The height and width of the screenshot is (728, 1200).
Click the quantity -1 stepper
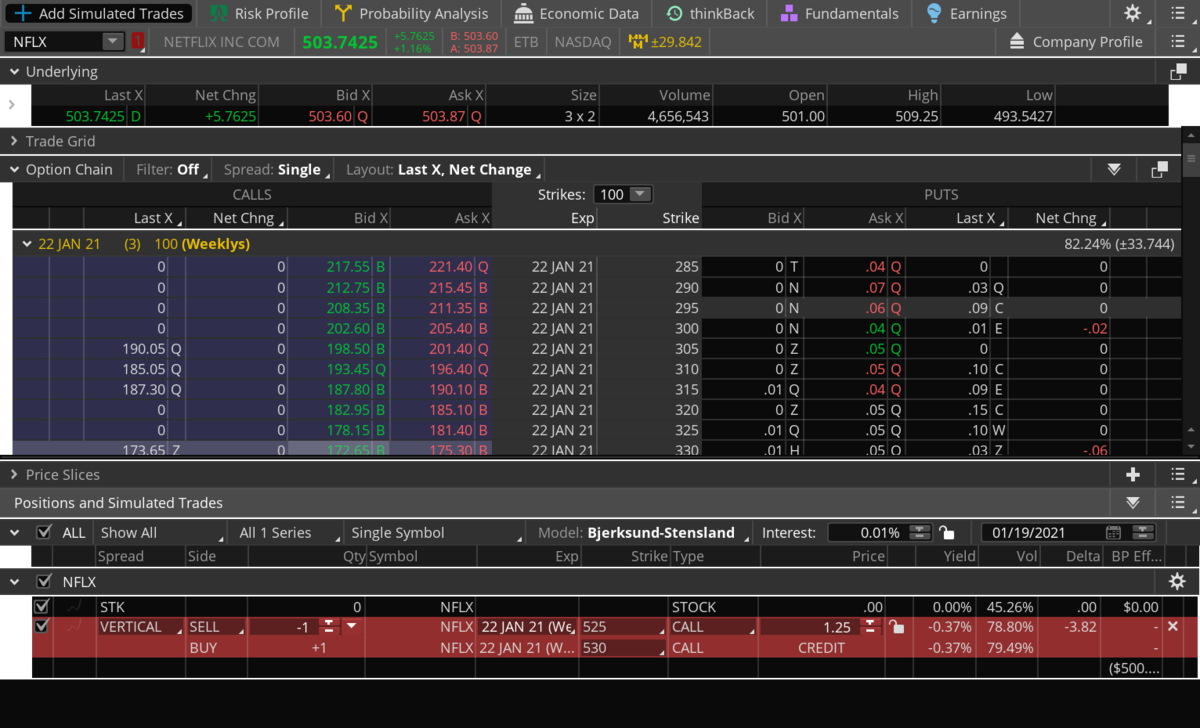click(328, 627)
